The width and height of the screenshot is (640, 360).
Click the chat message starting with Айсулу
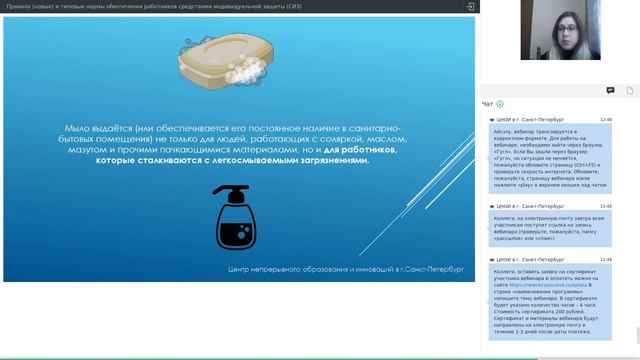(x=550, y=158)
